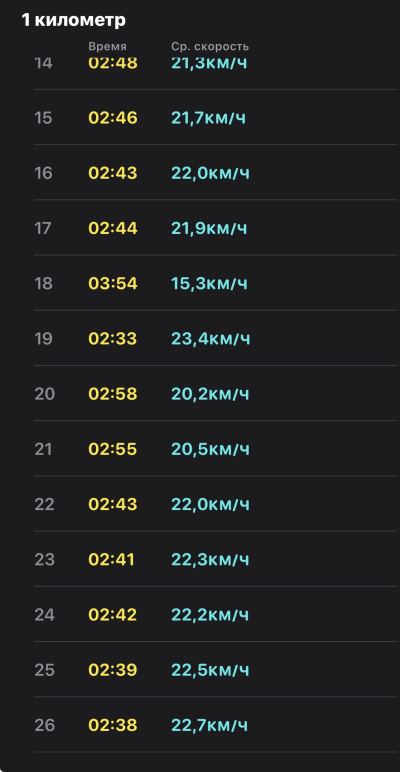The image size is (400, 772).
Task: Select the kilometer 22 split row
Action: pos(215,504)
